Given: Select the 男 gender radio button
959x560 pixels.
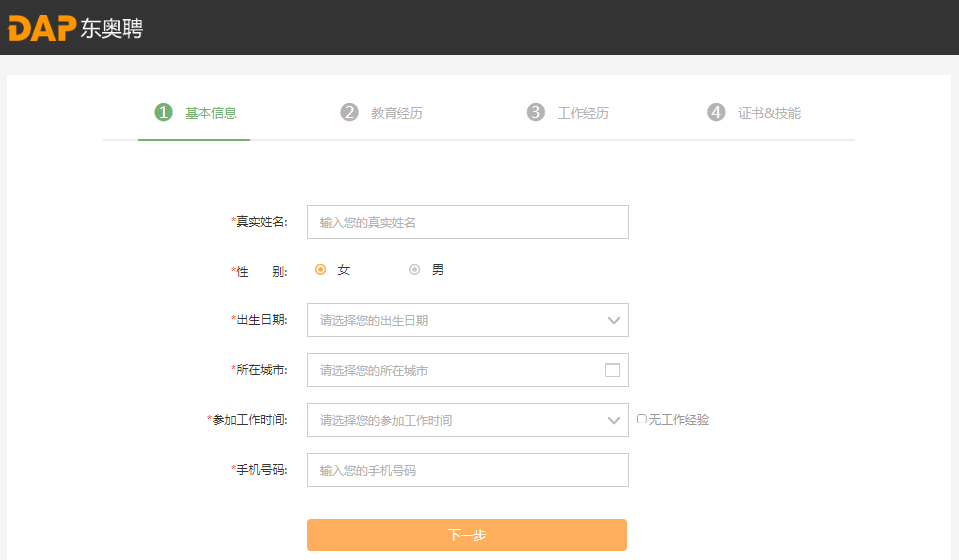Looking at the screenshot, I should 414,269.
